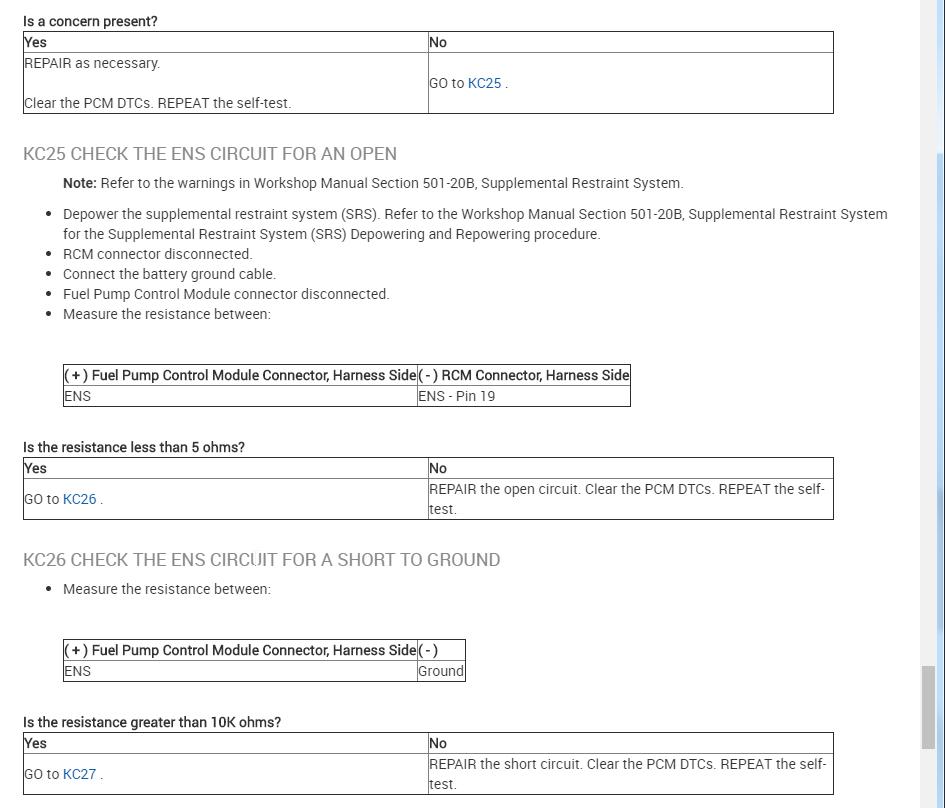Open the KC25 link
This screenshot has height=808, width=945.
tap(484, 83)
